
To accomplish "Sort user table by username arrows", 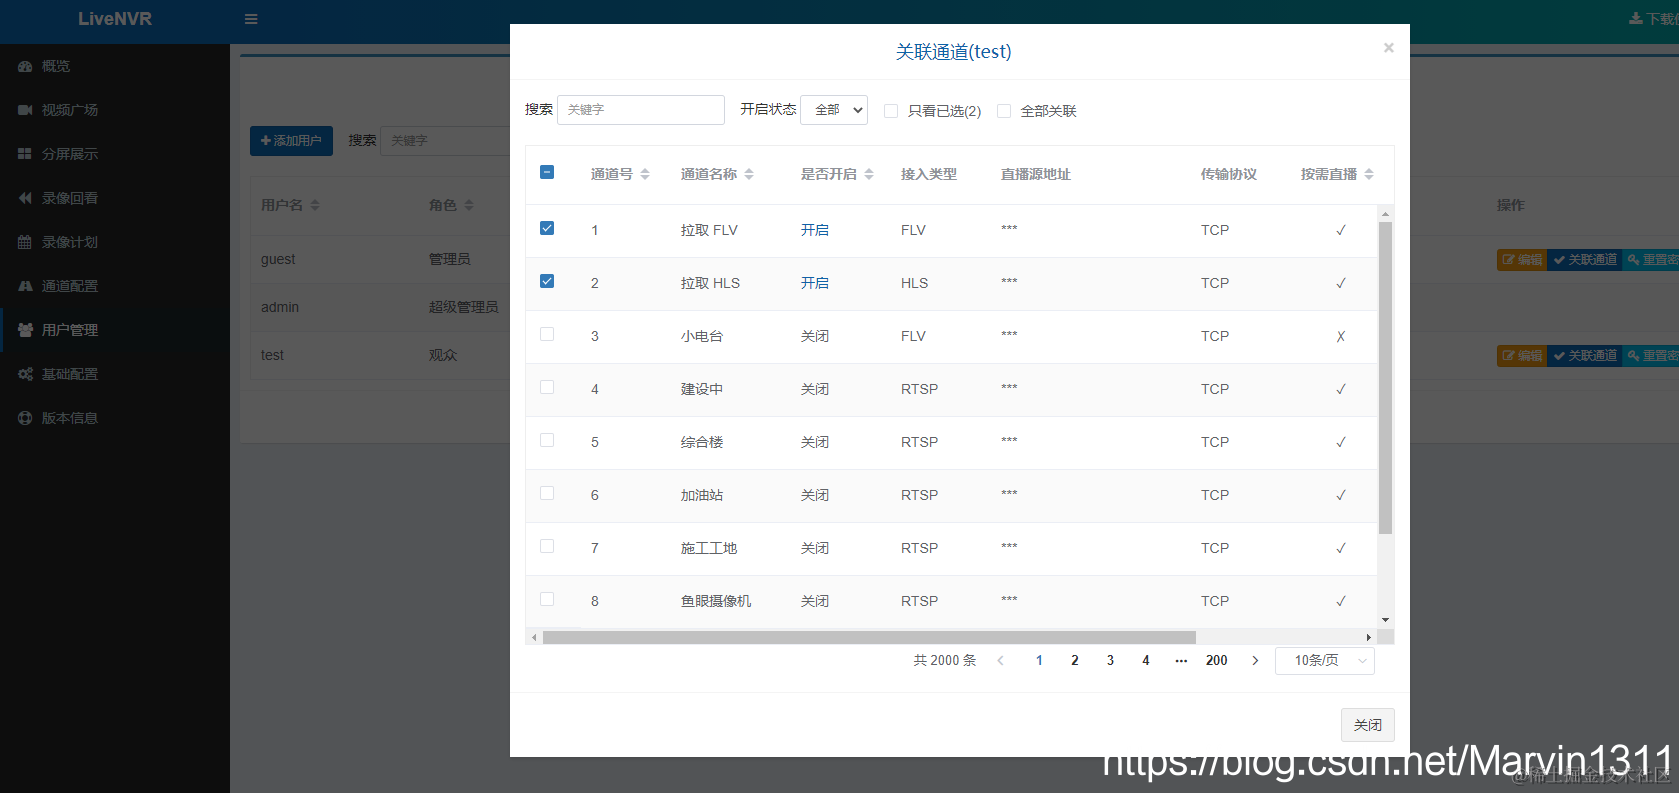I will click(315, 205).
